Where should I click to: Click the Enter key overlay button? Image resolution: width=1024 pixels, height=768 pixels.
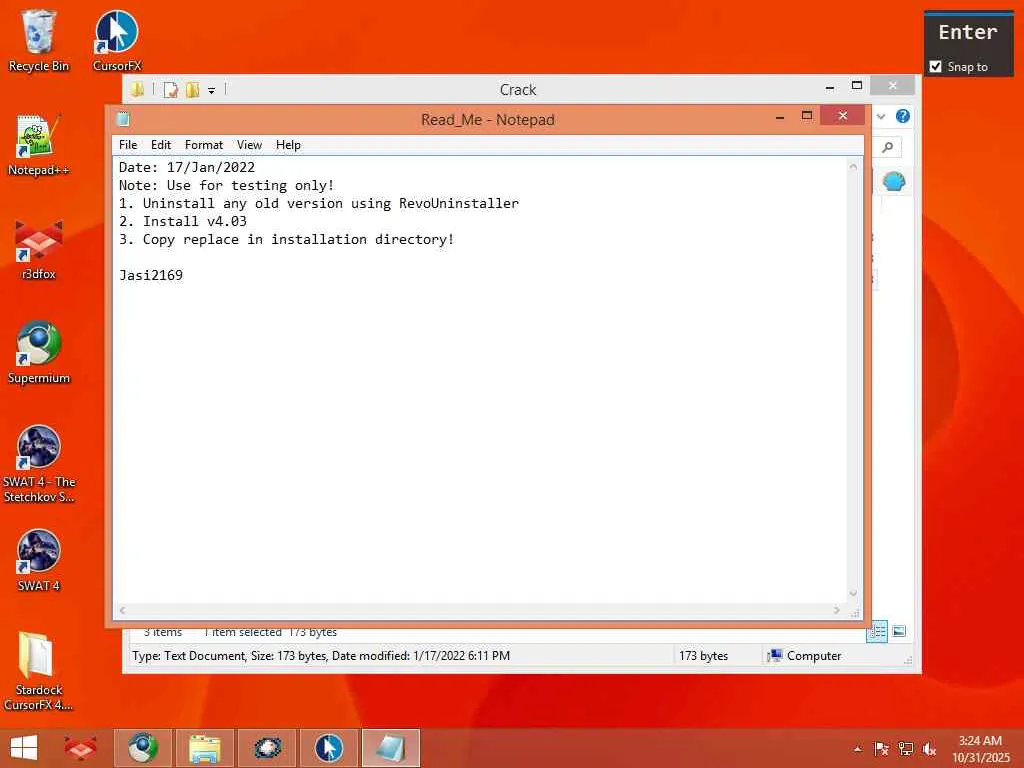click(968, 32)
